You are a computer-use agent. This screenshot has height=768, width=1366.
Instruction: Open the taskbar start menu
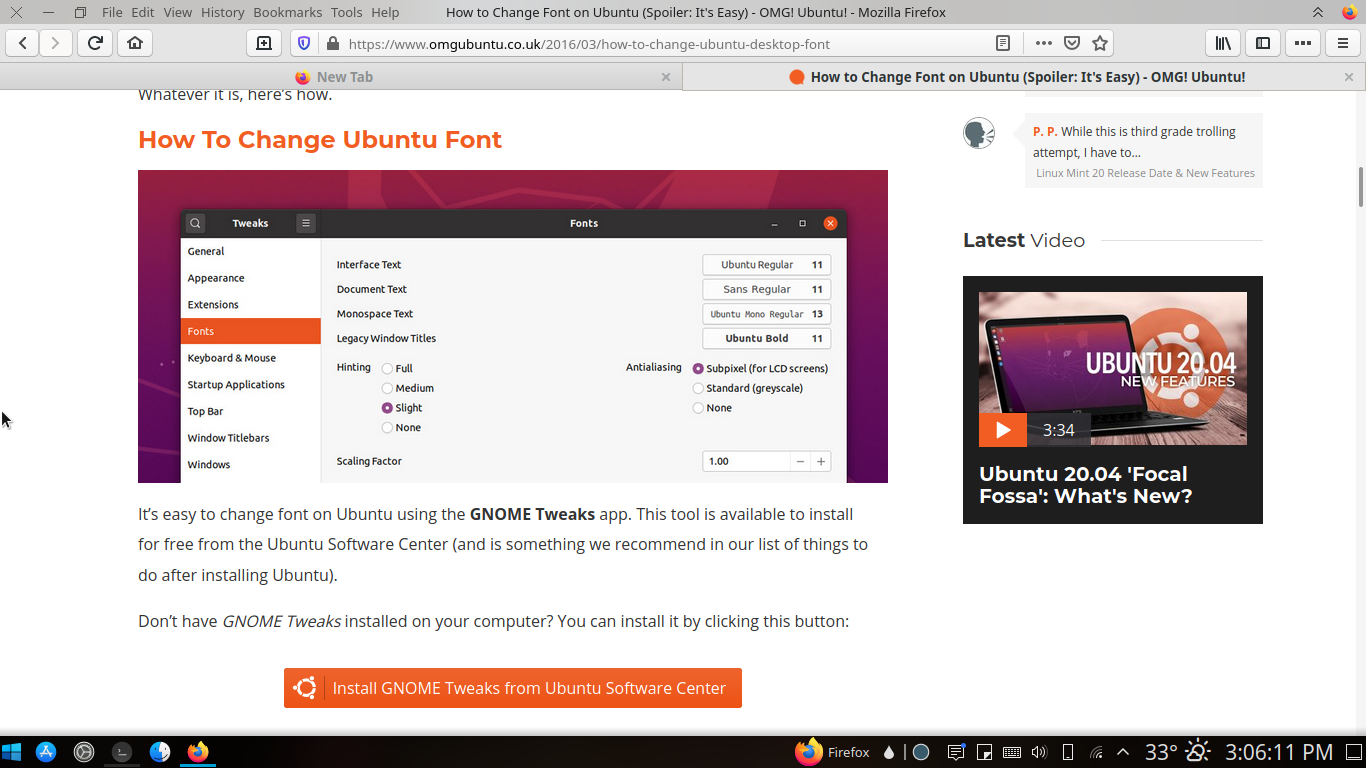tap(11, 752)
